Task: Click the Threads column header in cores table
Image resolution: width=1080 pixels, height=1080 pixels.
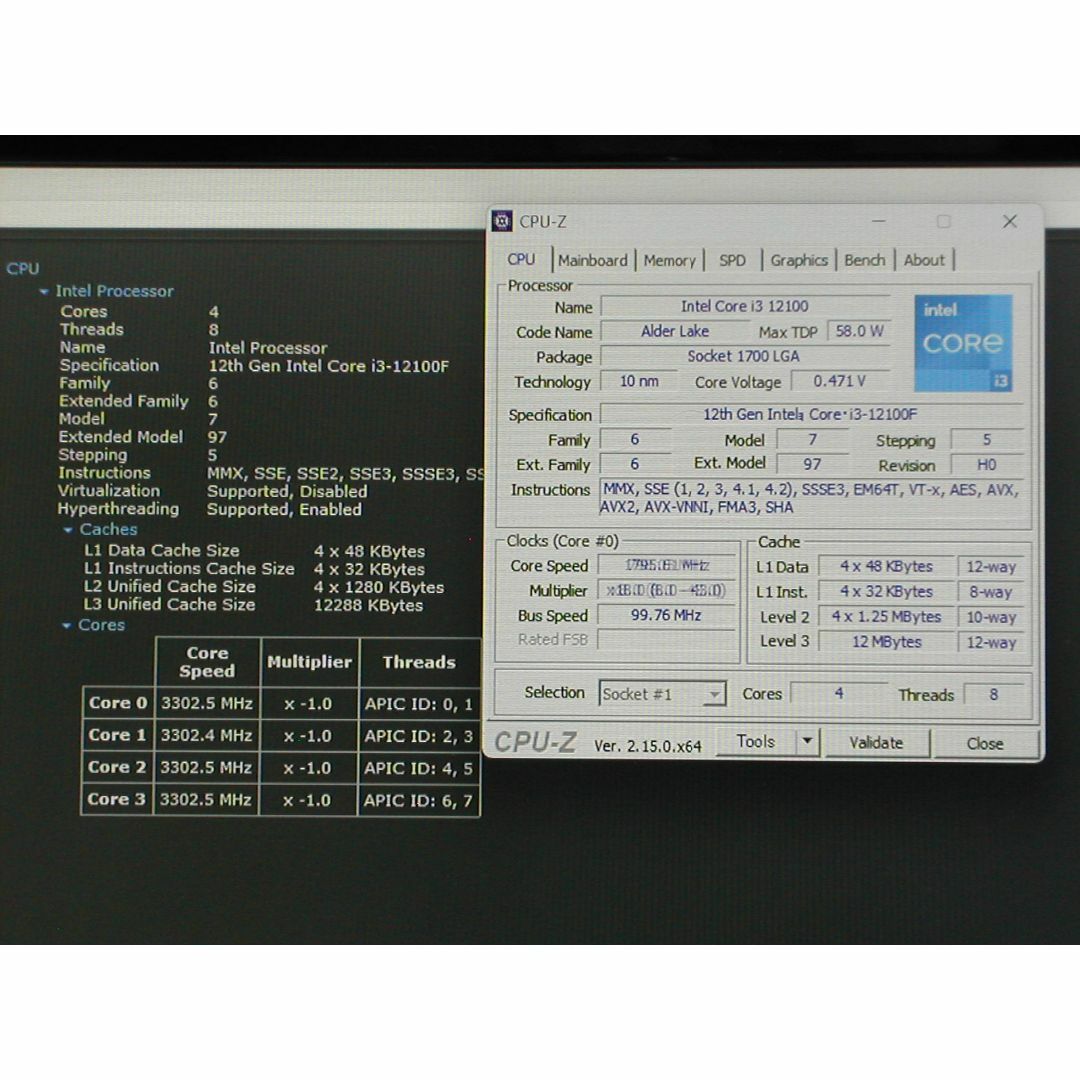Action: point(419,662)
